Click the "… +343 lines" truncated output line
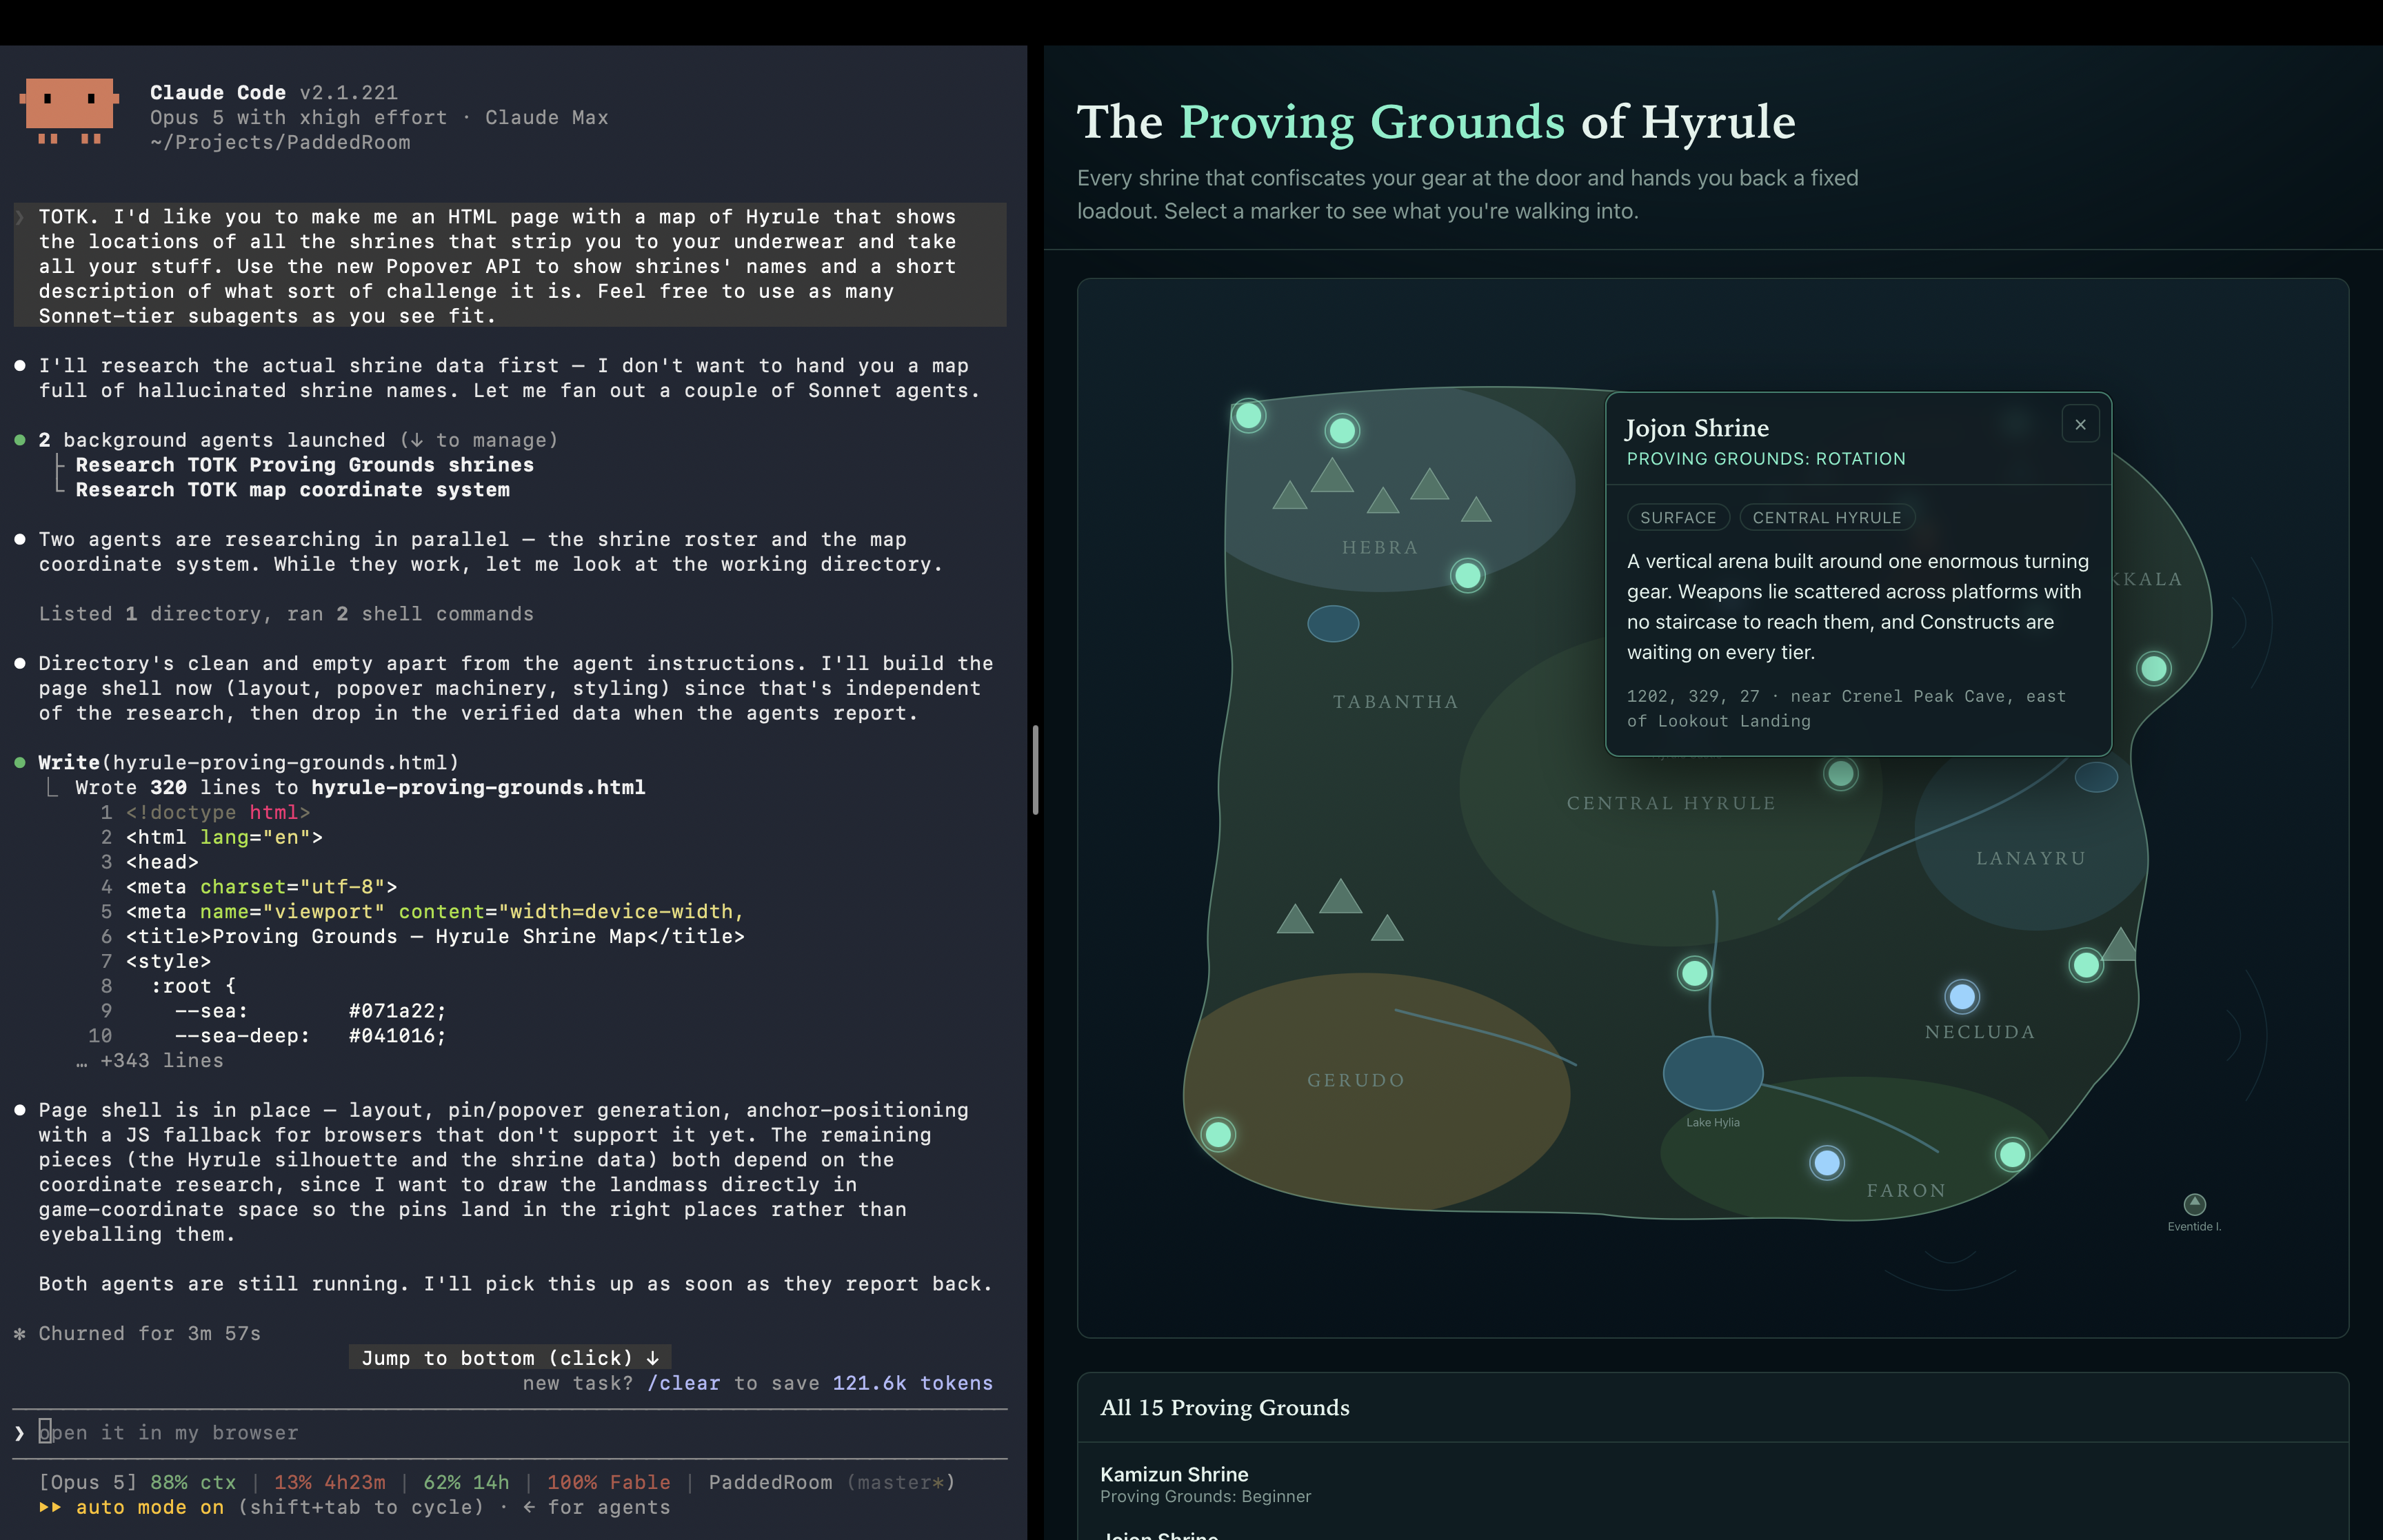 pos(150,1061)
